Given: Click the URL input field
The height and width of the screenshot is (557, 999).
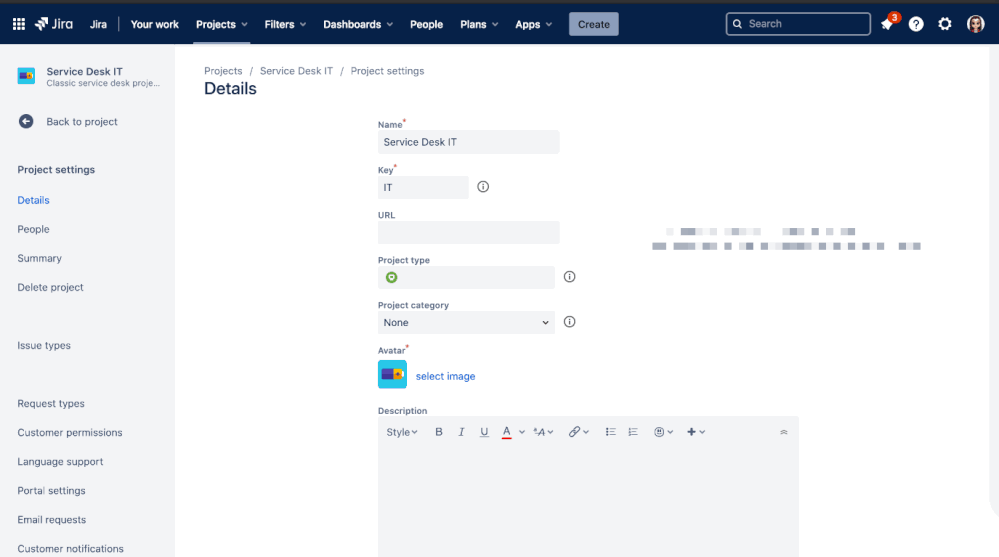Looking at the screenshot, I should pyautogui.click(x=469, y=233).
